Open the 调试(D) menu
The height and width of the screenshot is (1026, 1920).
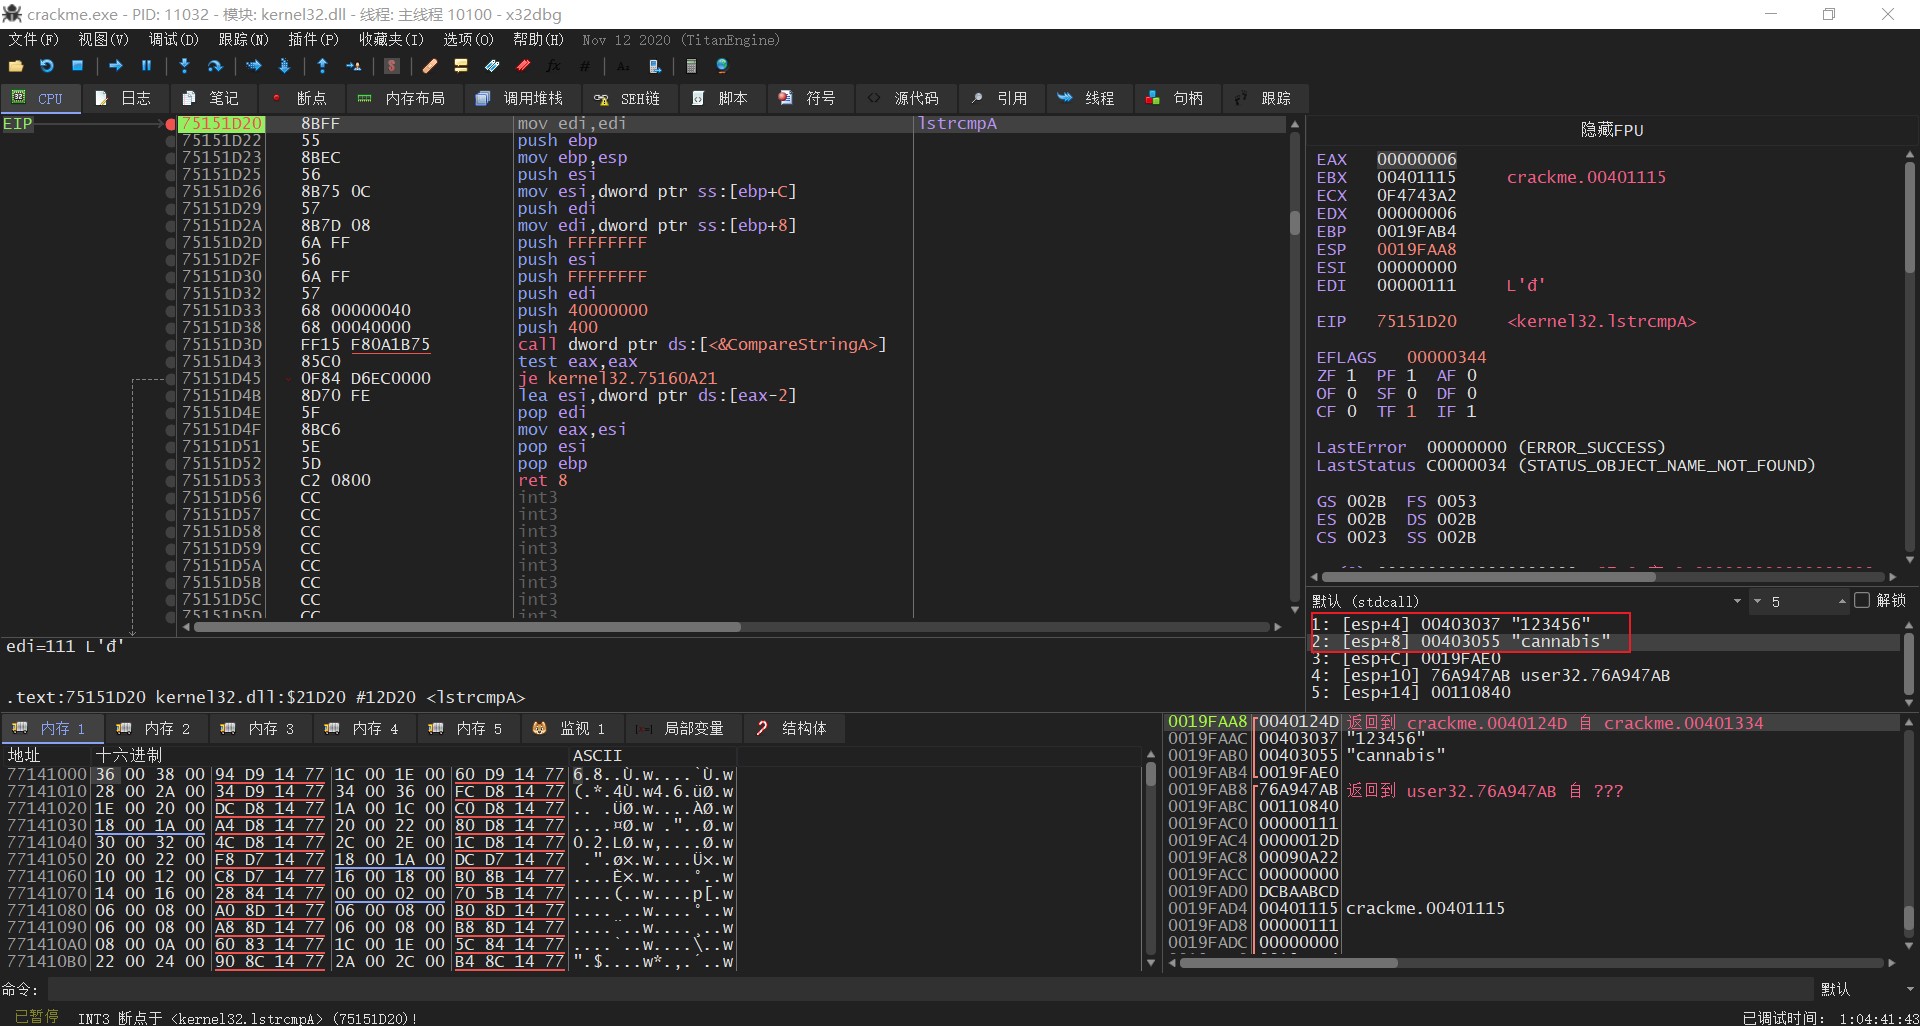[173, 40]
